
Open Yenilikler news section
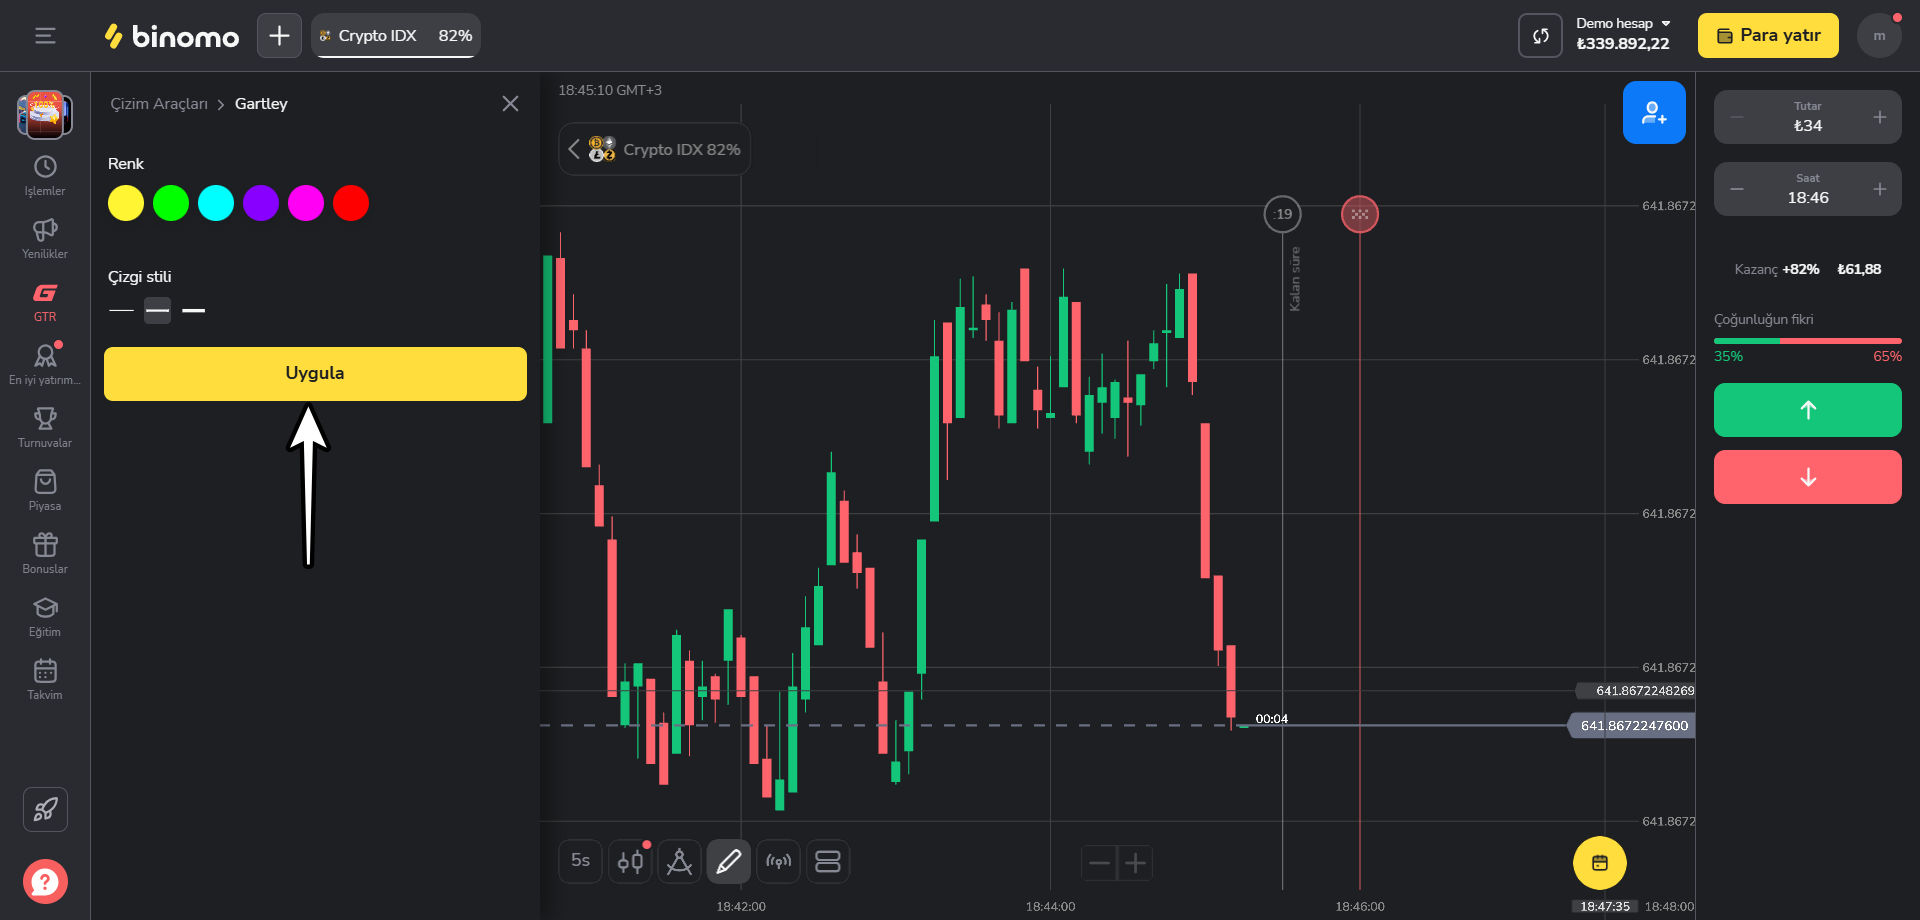coord(45,239)
